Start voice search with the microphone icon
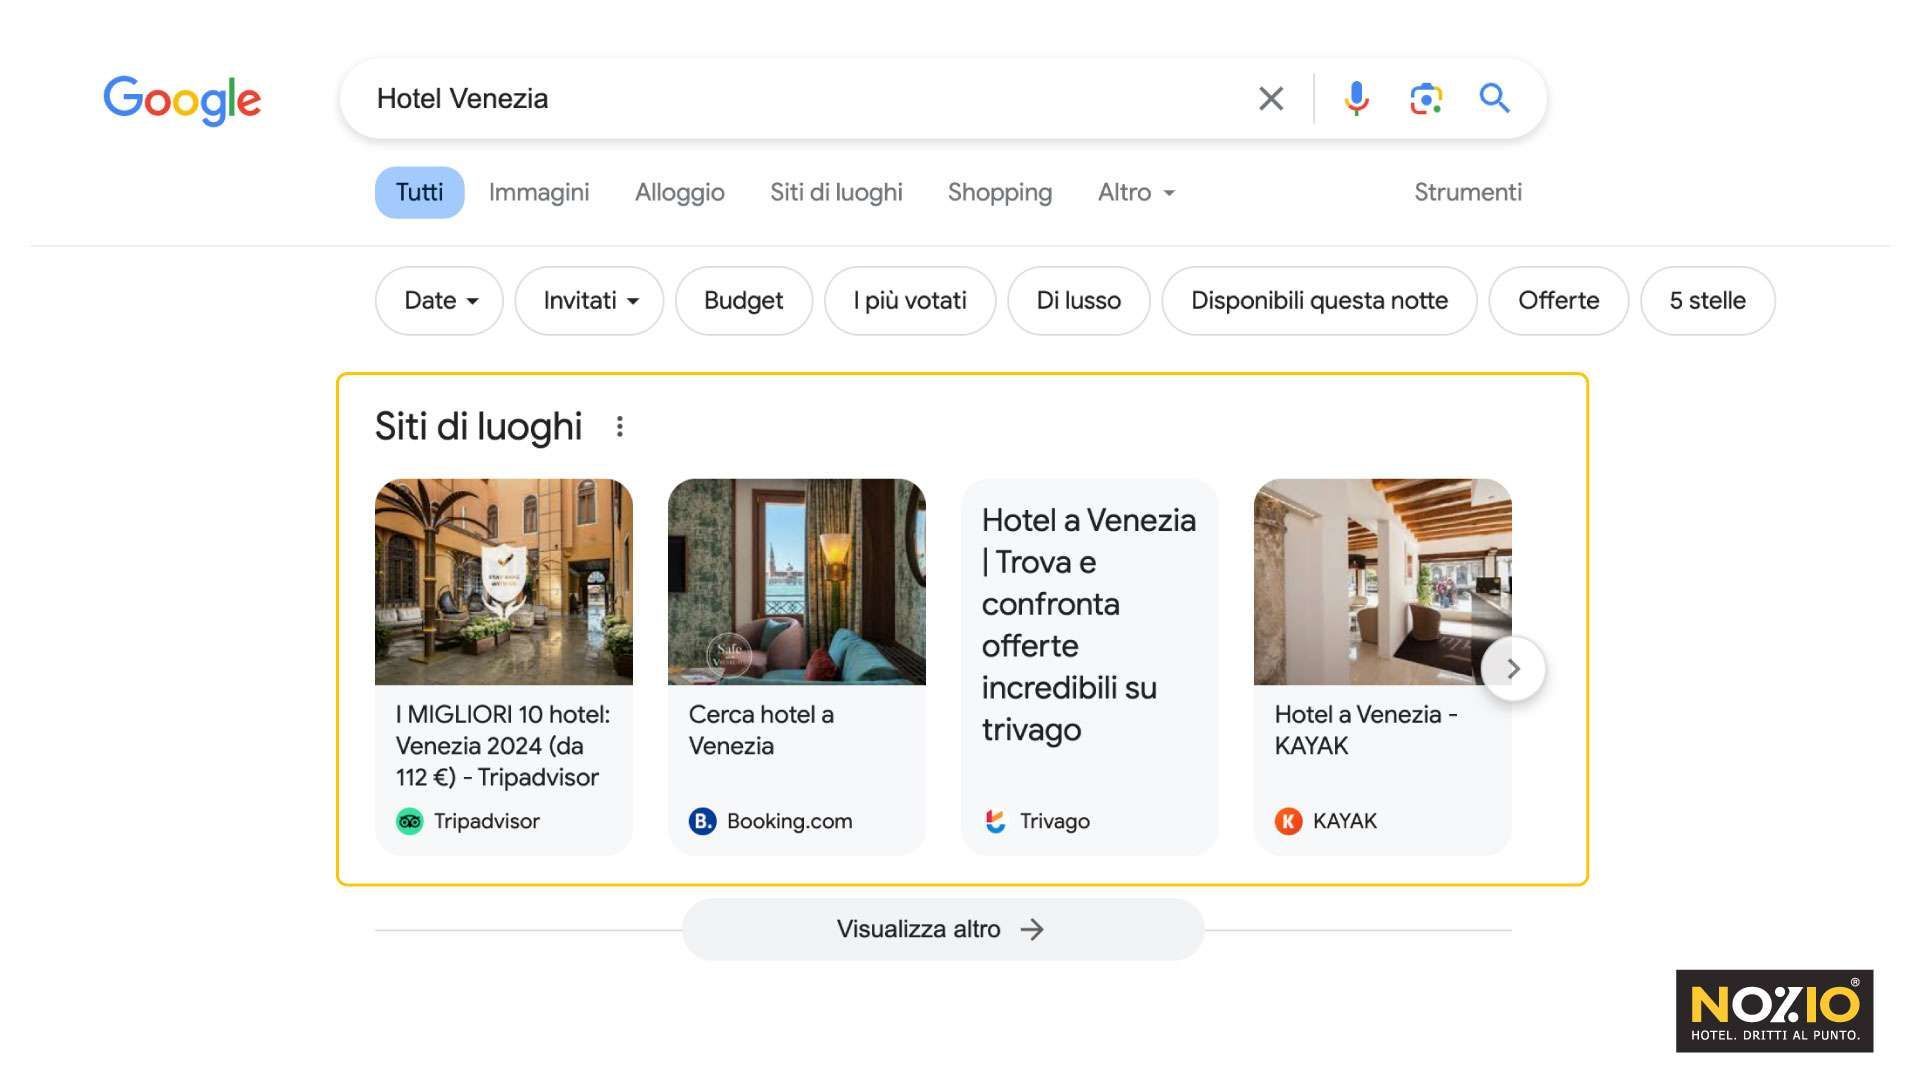Viewport: 1920px width, 1080px height. (1356, 98)
